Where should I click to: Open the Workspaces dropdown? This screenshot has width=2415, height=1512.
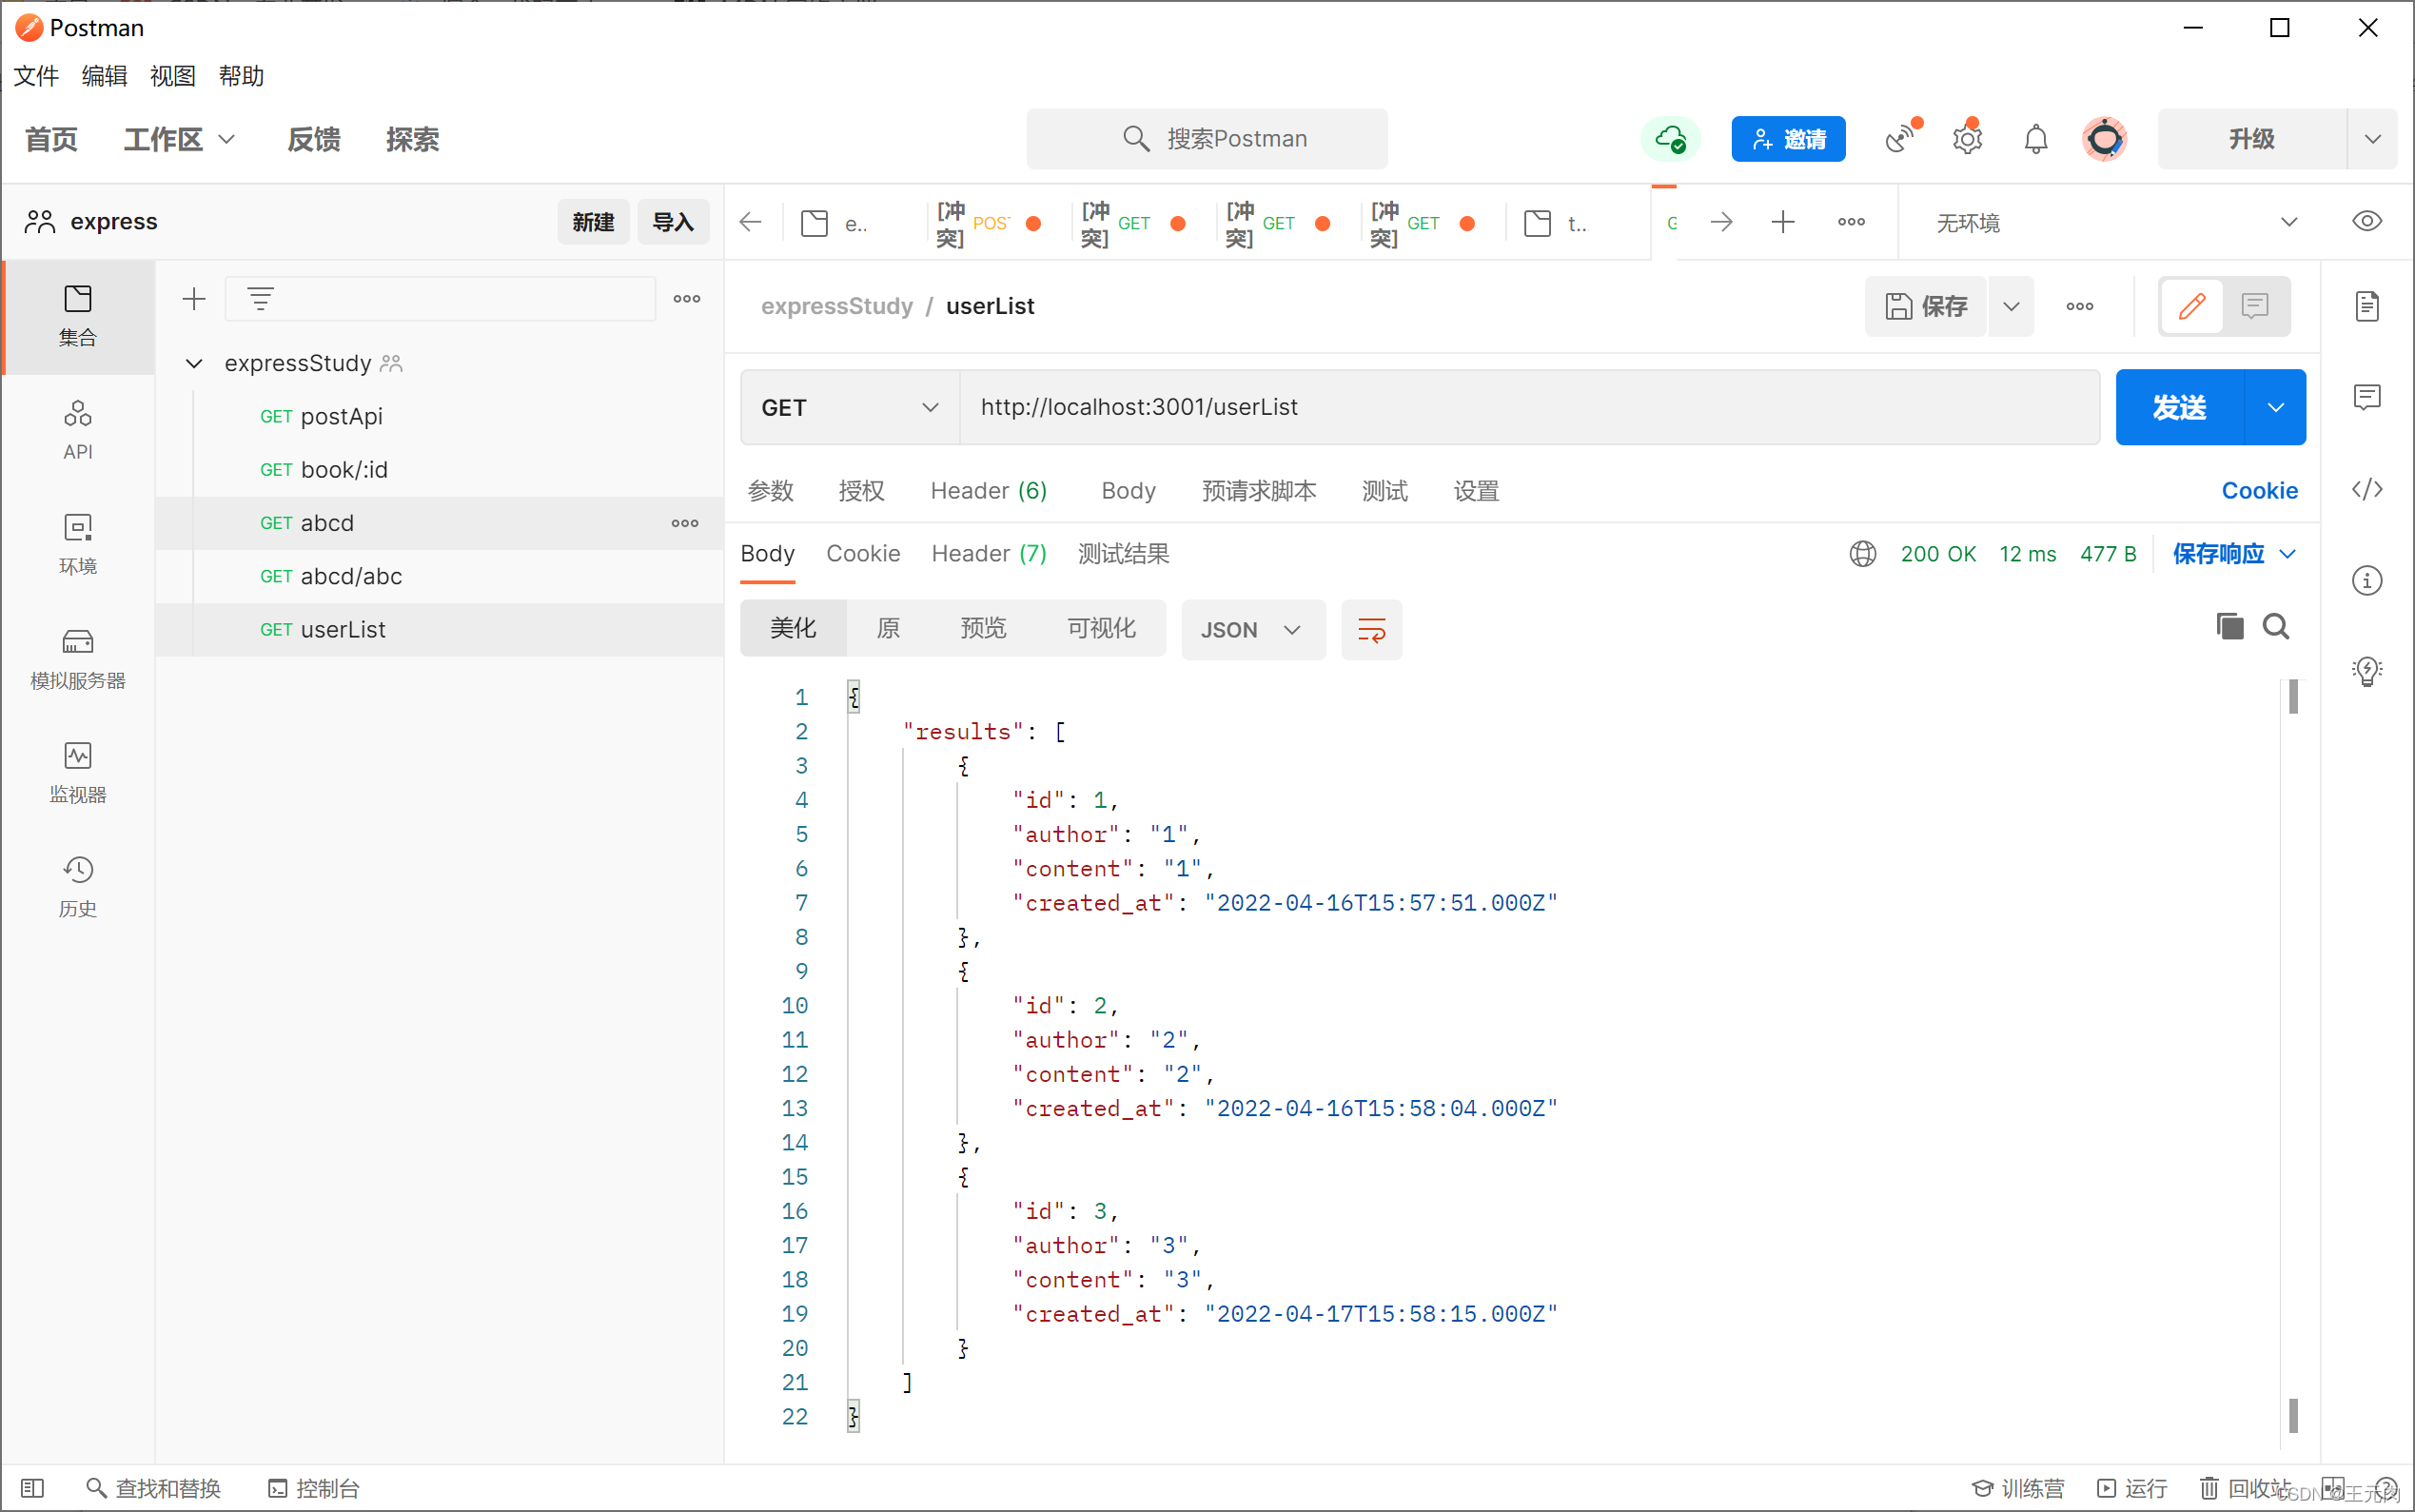(179, 139)
